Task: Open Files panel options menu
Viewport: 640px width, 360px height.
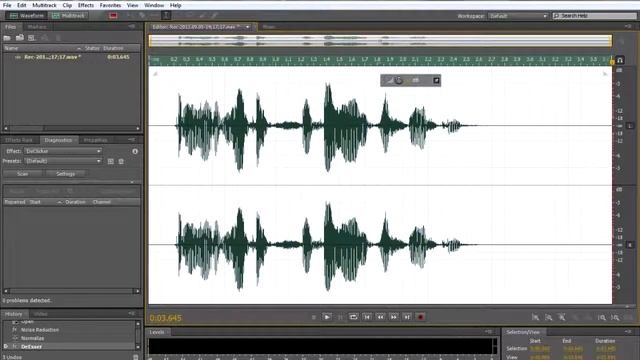Action: click(131, 27)
